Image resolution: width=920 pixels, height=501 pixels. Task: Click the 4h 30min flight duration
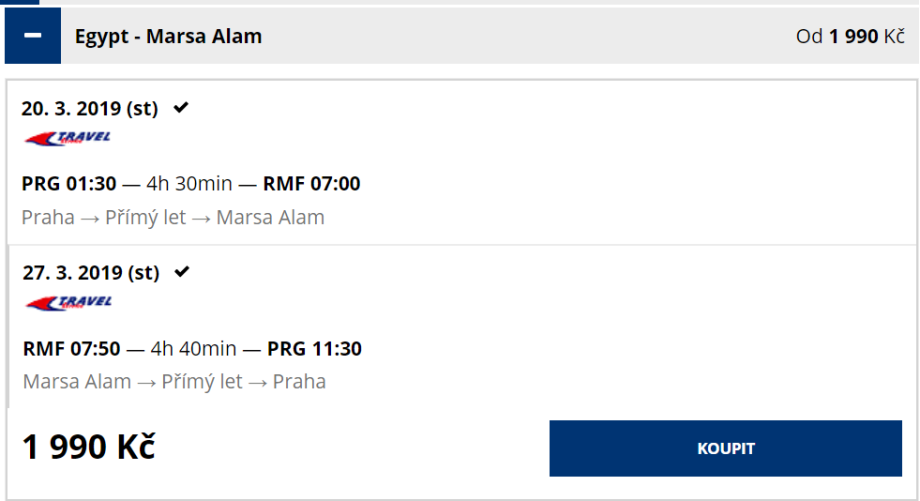(189, 184)
